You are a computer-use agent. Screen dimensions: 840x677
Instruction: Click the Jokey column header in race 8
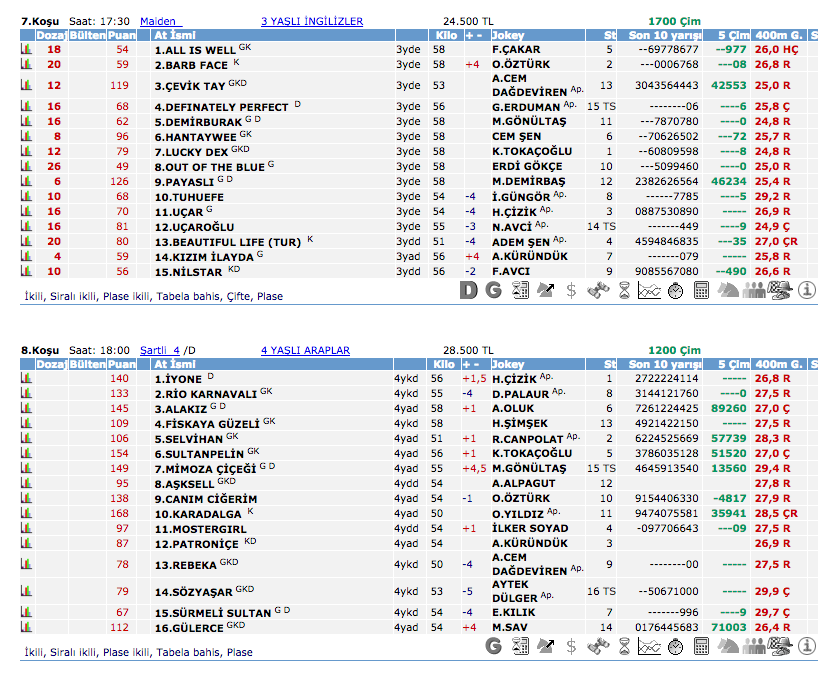(x=509, y=364)
